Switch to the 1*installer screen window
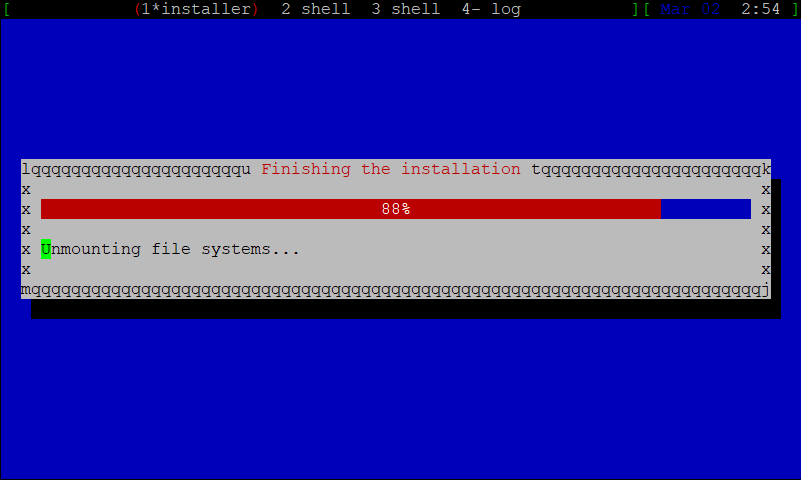The height and width of the screenshot is (480, 801). [x=196, y=9]
